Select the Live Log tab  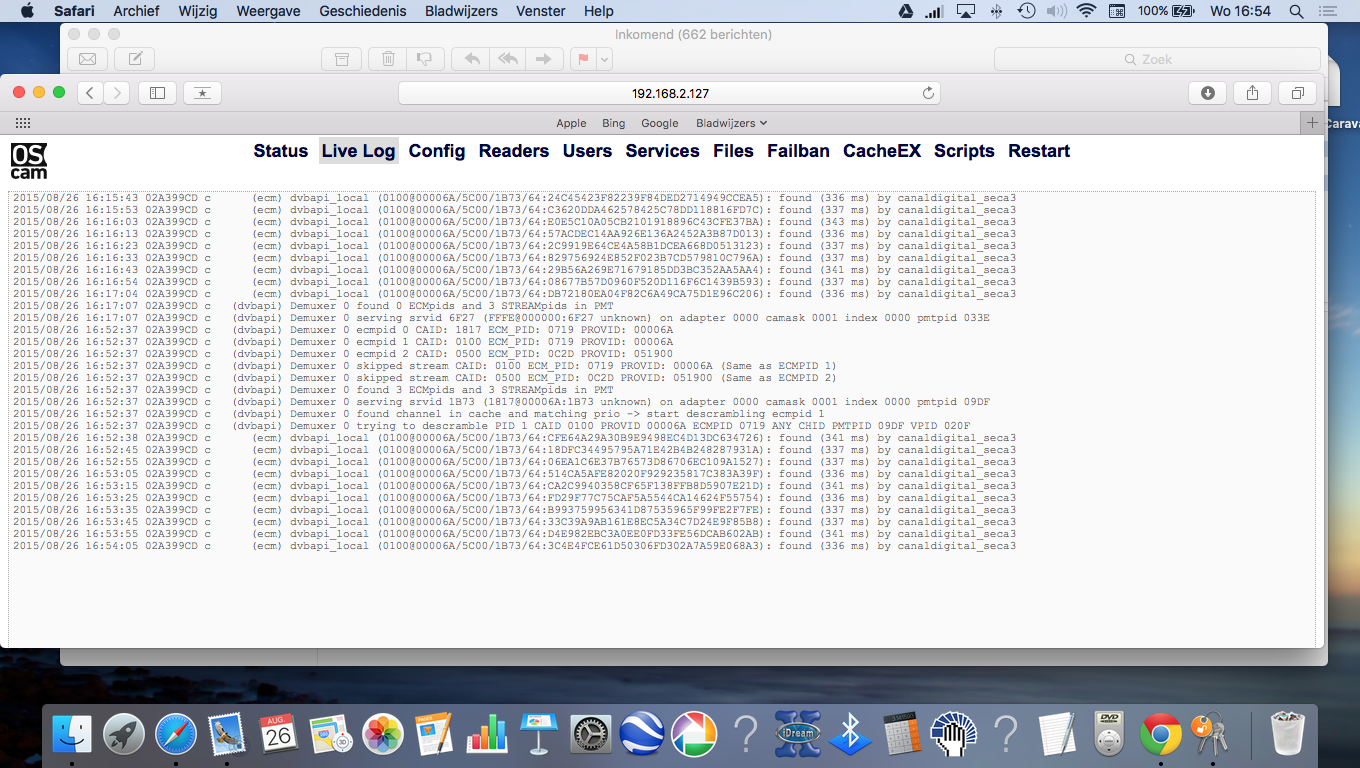359,151
